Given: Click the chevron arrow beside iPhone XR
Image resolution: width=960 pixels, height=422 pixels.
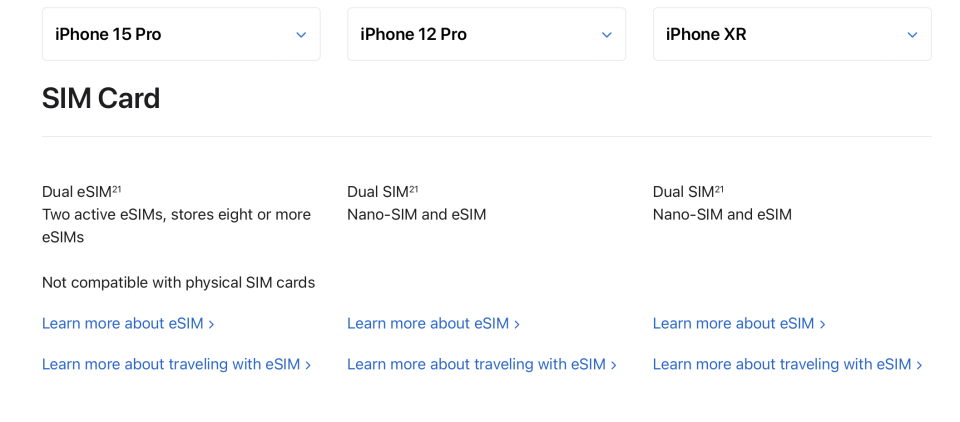Looking at the screenshot, I should [912, 35].
